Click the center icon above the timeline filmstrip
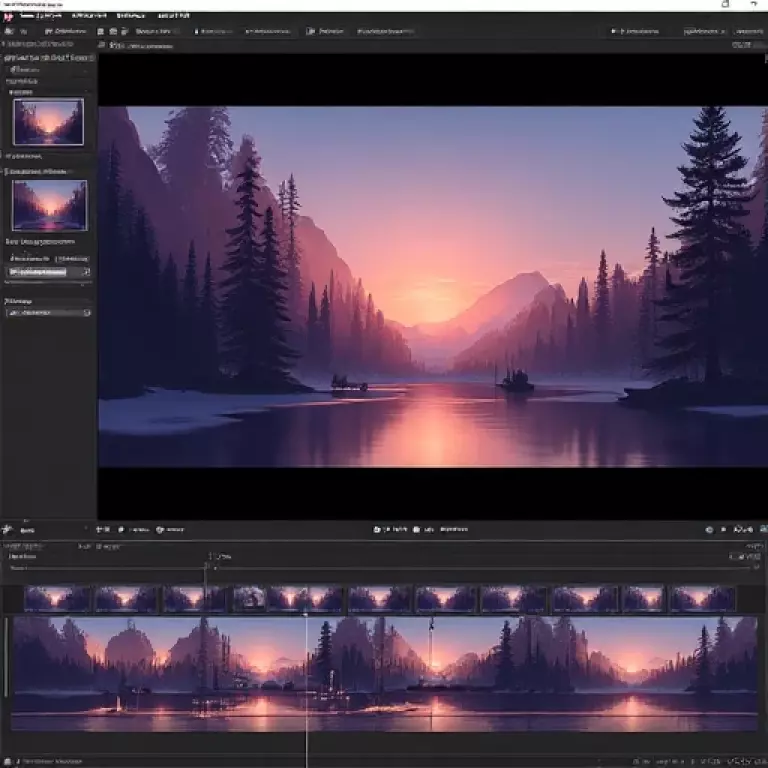Screen dimensions: 768x768 click(377, 529)
